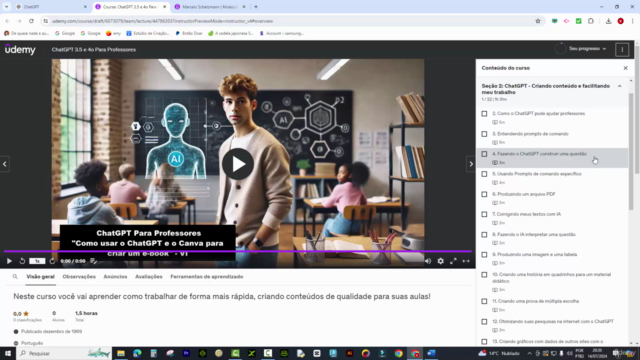Open the add note icon in player bar

point(93,261)
